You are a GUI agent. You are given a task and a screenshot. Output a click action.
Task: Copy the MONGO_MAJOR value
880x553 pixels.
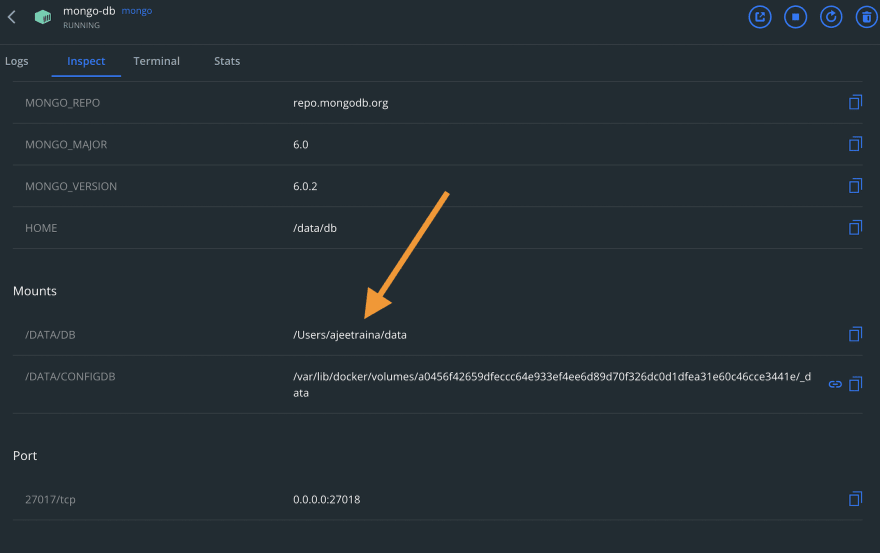[x=855, y=144]
